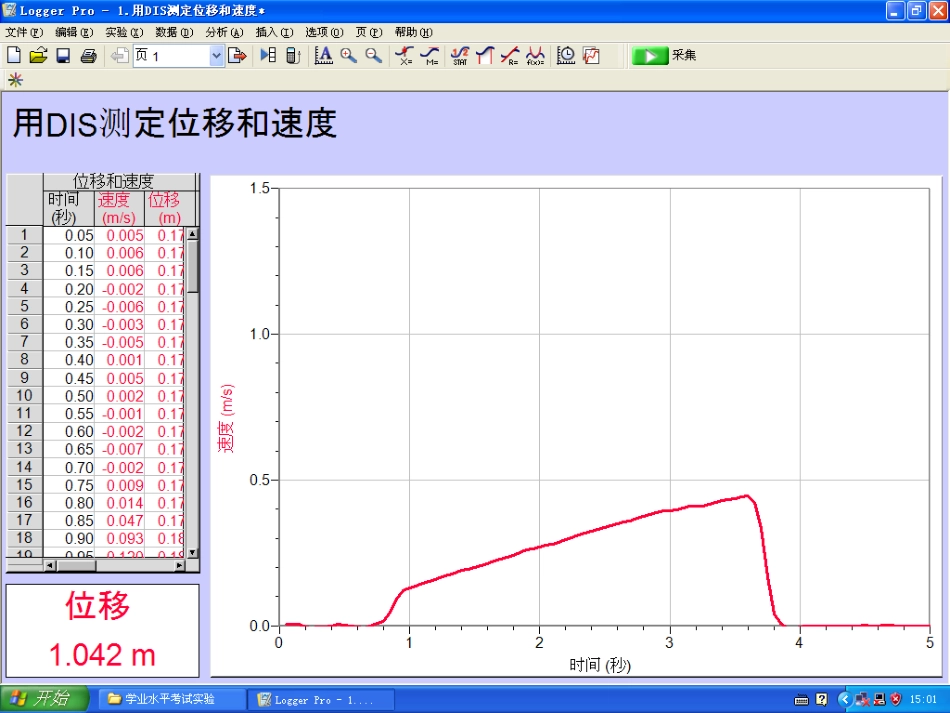Autoscale the graph with the A icon
Image resolution: width=950 pixels, height=713 pixels.
point(324,56)
